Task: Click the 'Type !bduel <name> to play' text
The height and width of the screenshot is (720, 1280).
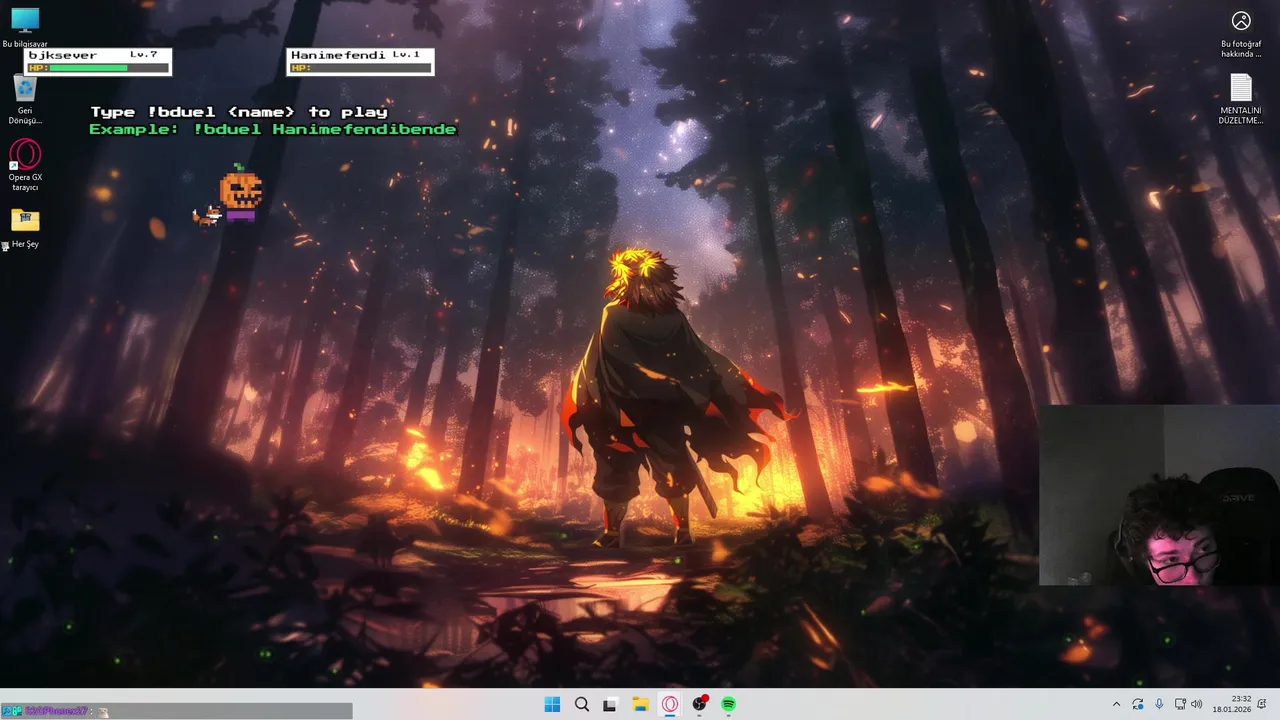Action: click(239, 112)
